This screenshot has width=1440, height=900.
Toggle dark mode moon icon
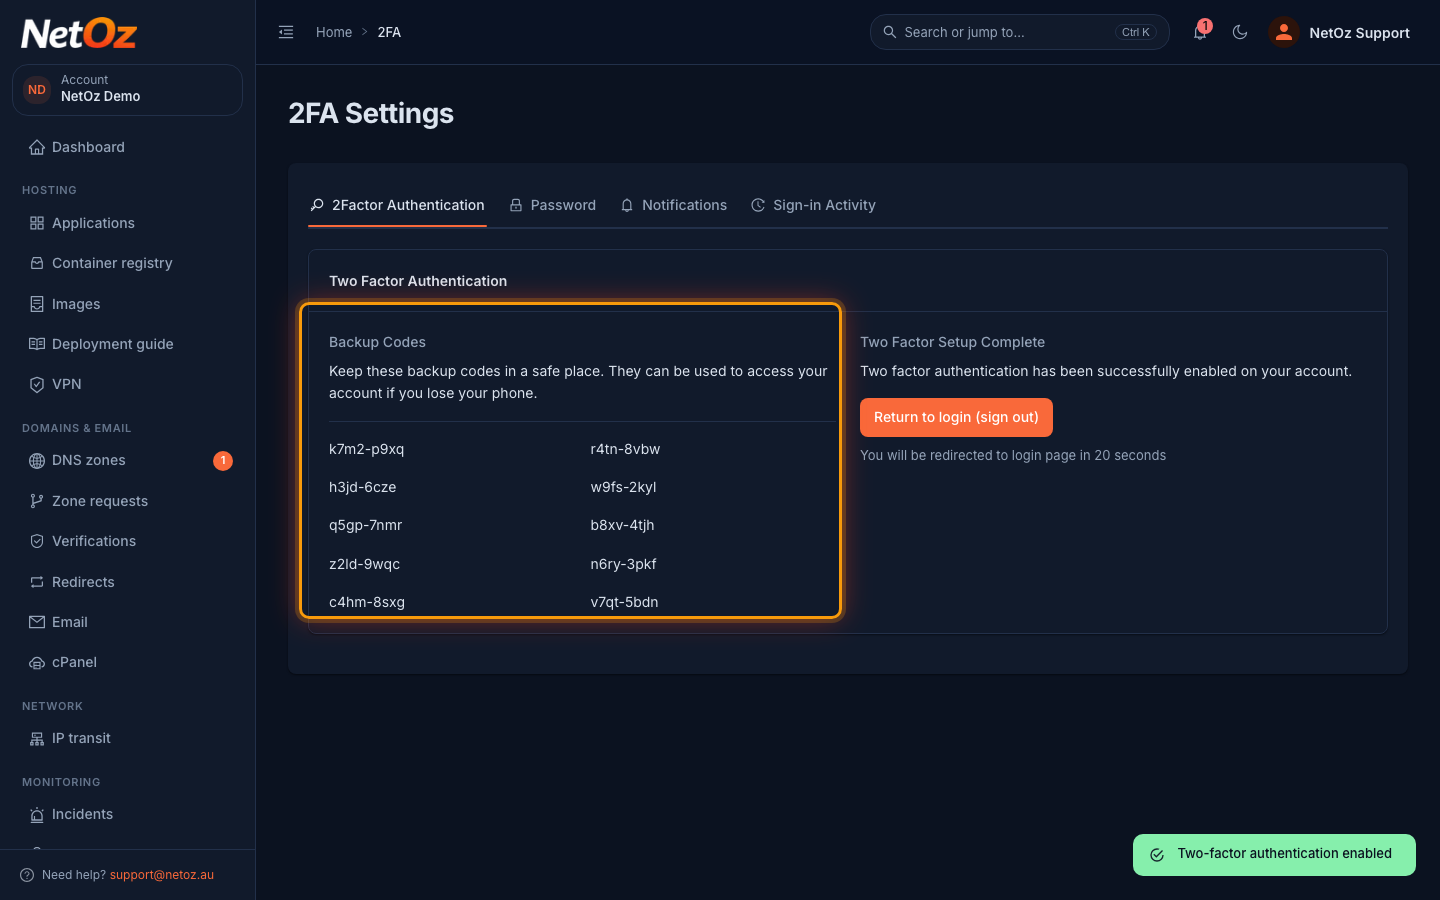pos(1240,32)
